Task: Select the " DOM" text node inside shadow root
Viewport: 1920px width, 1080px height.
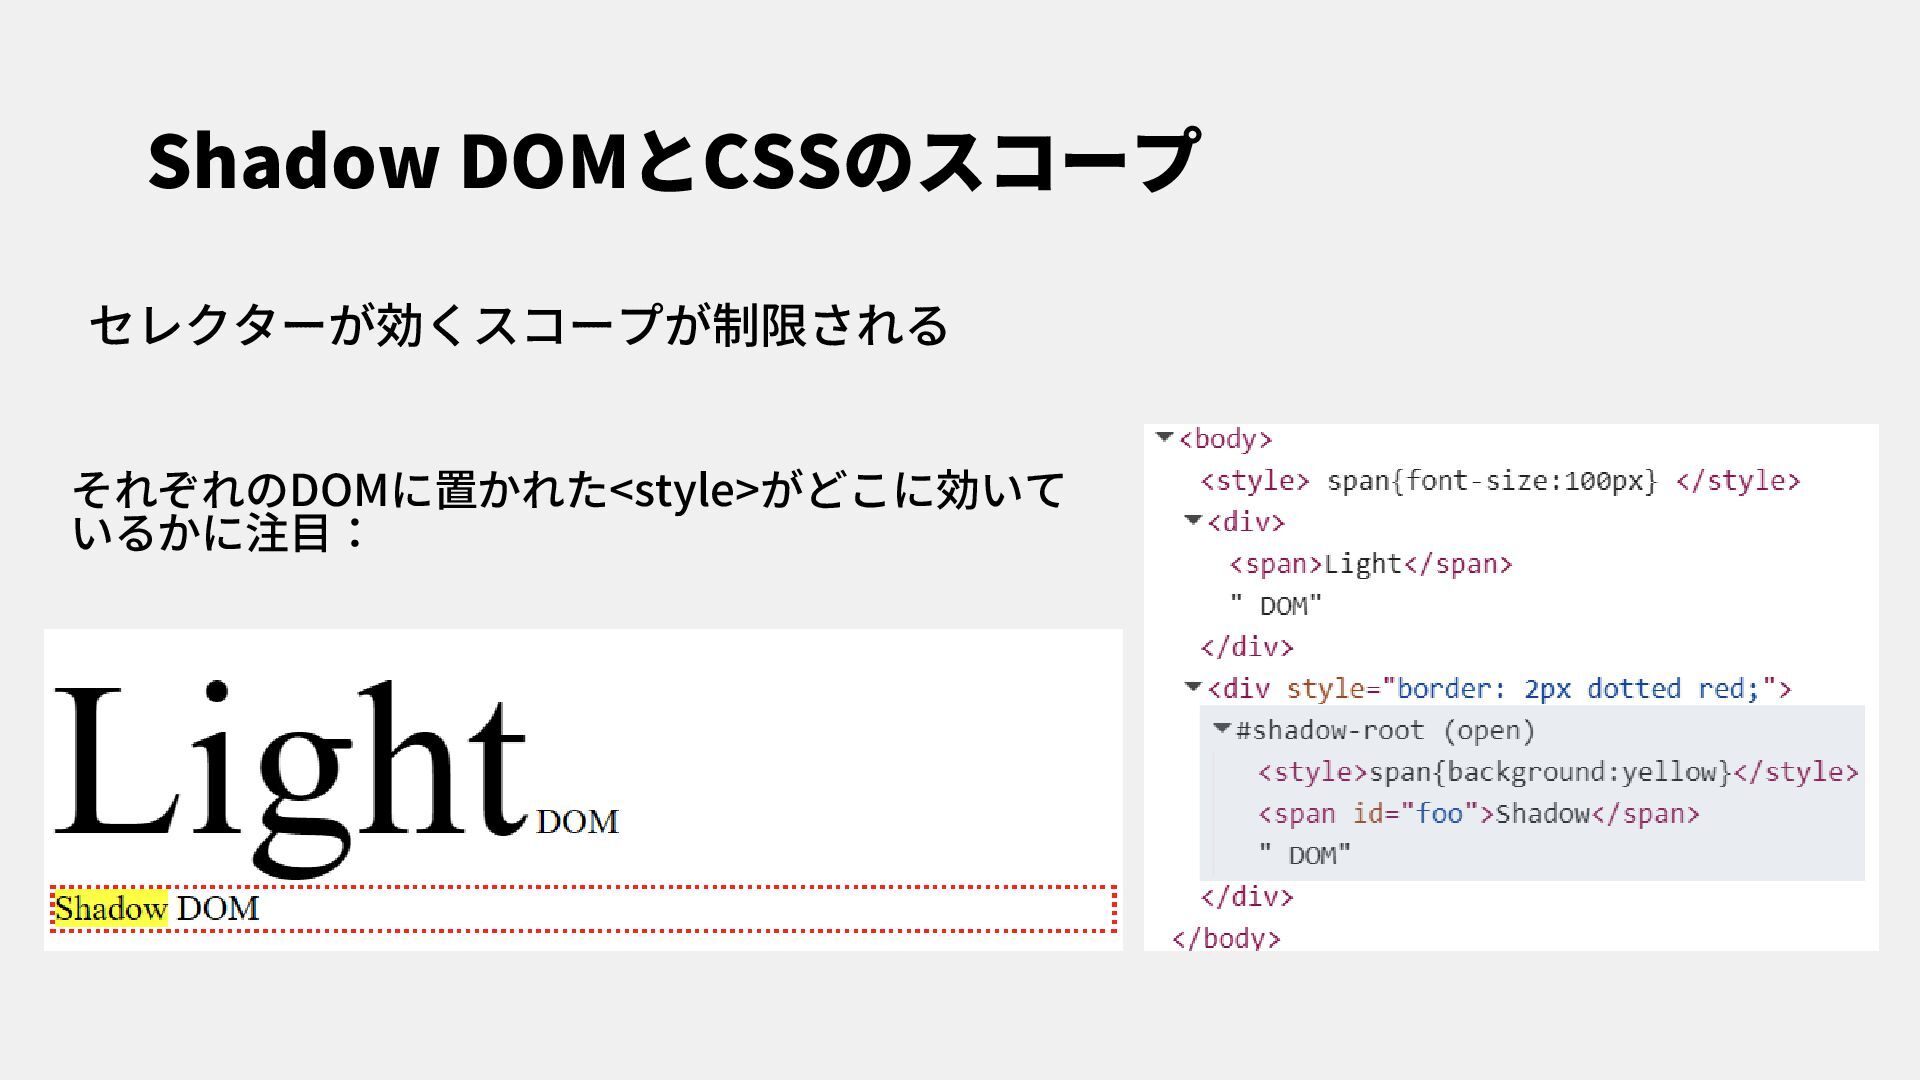Action: pyautogui.click(x=1305, y=856)
